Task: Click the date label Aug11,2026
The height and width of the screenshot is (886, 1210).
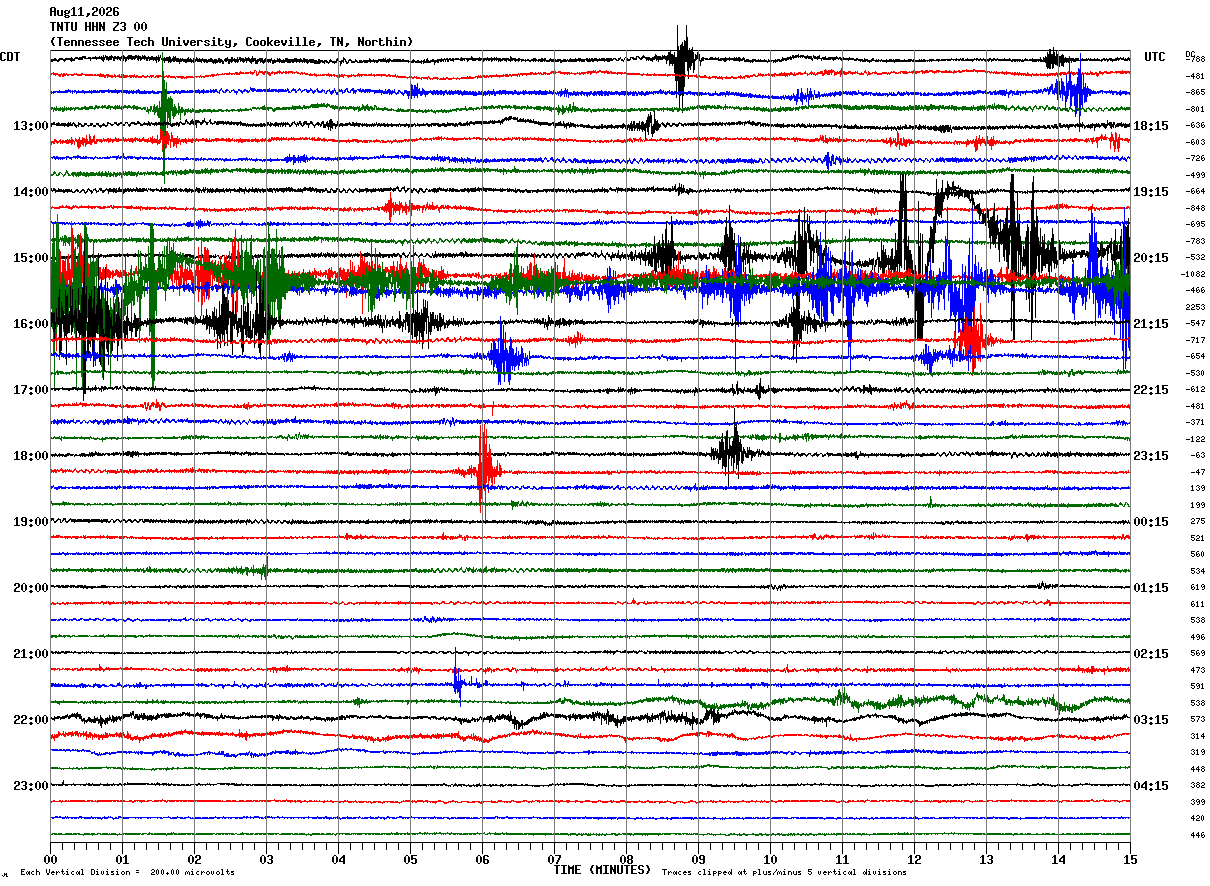Action: [84, 12]
